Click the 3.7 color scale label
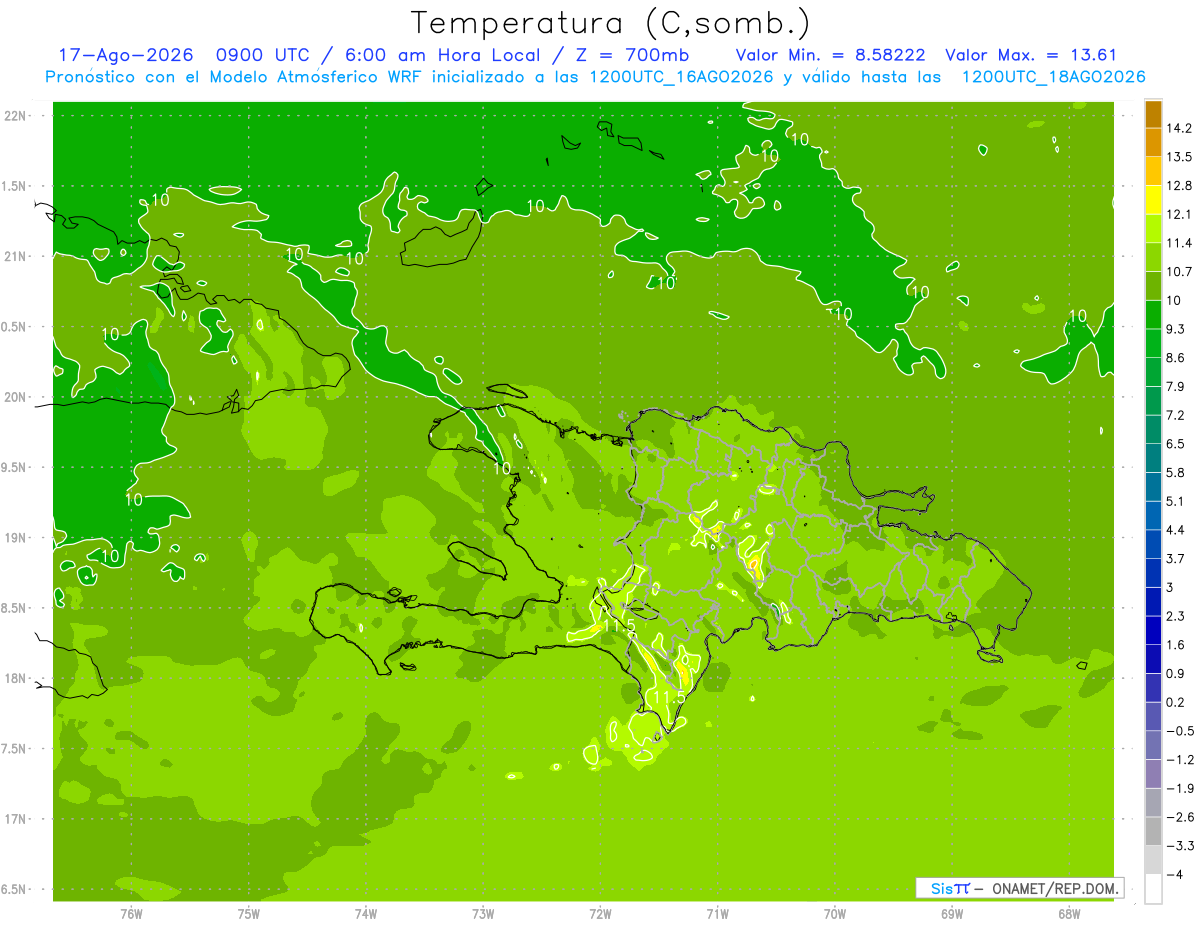Image resolution: width=1200 pixels, height=927 pixels. [1176, 558]
